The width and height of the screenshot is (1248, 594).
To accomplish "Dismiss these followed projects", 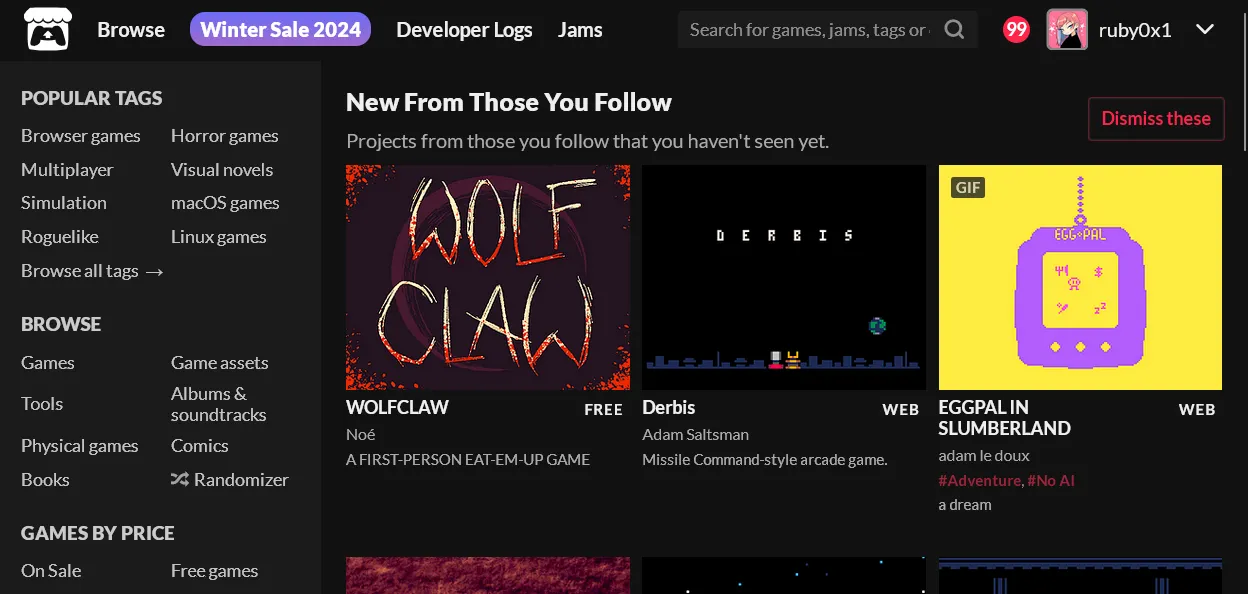I will tap(1156, 118).
